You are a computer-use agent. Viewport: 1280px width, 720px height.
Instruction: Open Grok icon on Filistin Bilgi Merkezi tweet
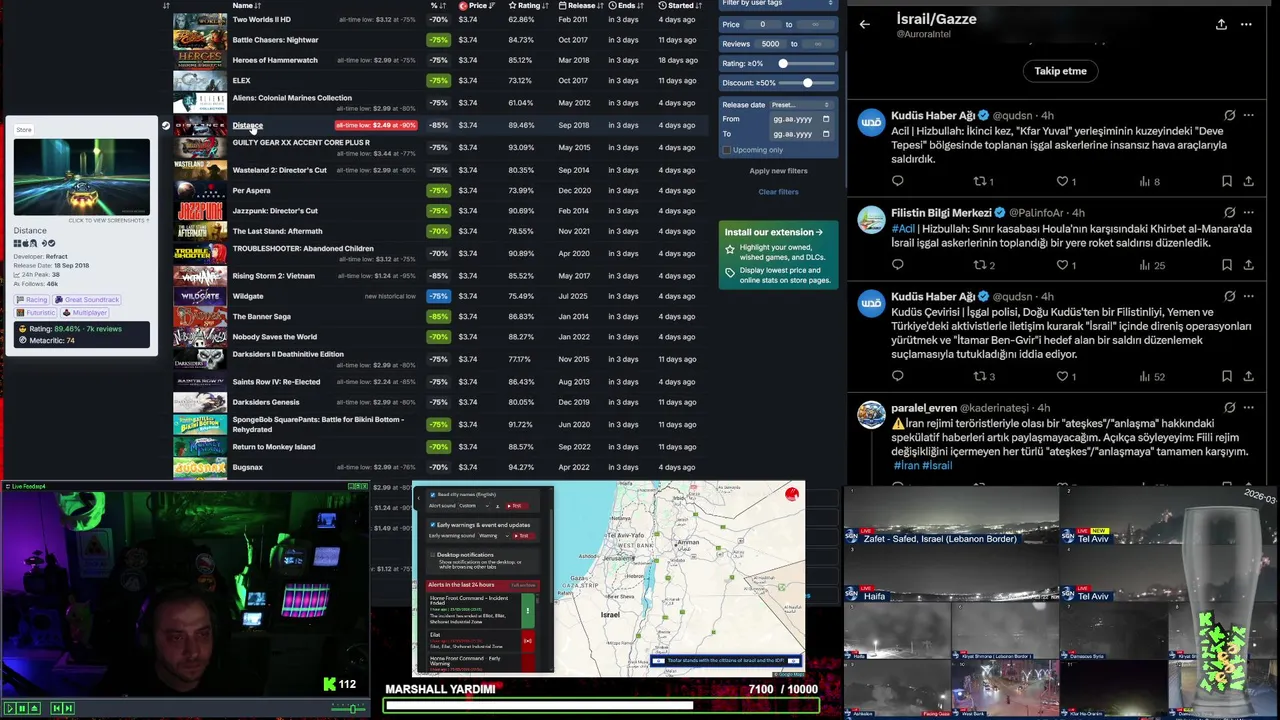tap(1229, 213)
